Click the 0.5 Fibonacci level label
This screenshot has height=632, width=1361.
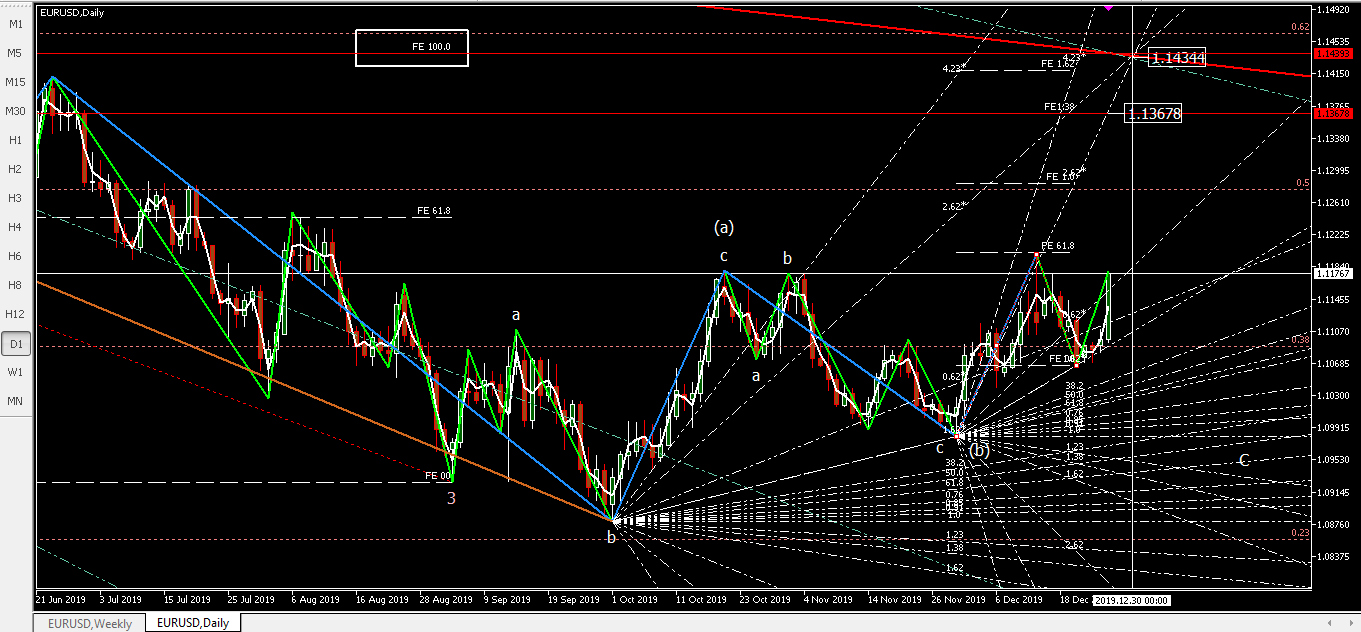click(x=1303, y=183)
